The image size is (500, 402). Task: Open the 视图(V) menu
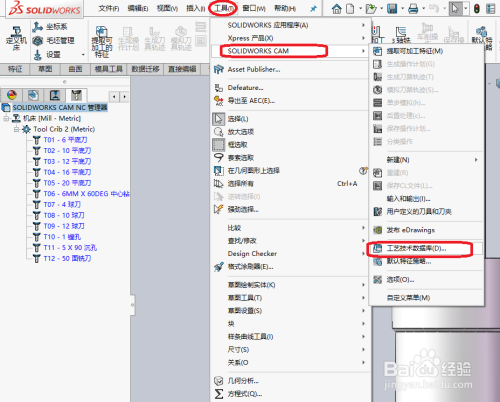[167, 8]
